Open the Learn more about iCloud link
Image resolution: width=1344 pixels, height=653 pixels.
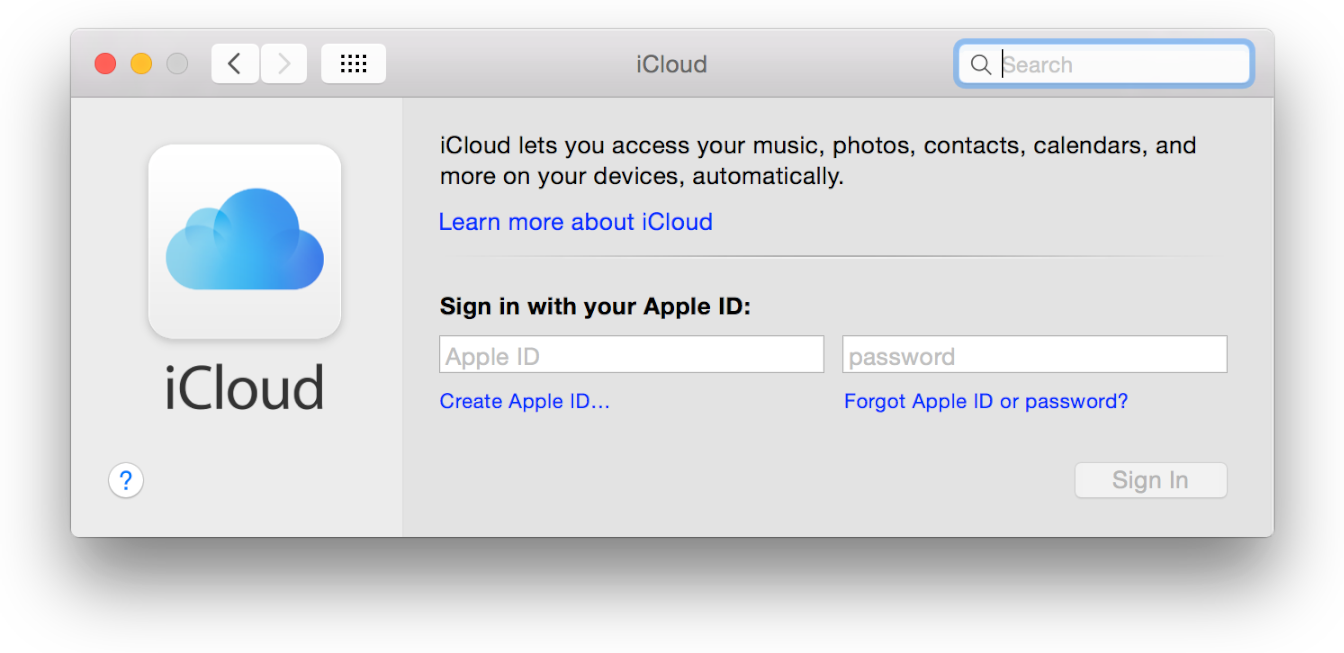[x=575, y=222]
